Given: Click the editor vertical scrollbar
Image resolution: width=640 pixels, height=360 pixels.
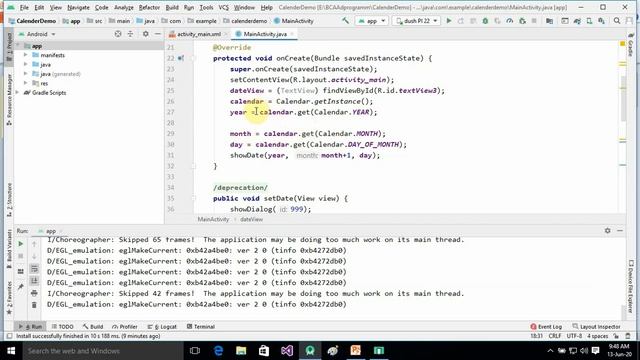Looking at the screenshot, I should click(623, 98).
